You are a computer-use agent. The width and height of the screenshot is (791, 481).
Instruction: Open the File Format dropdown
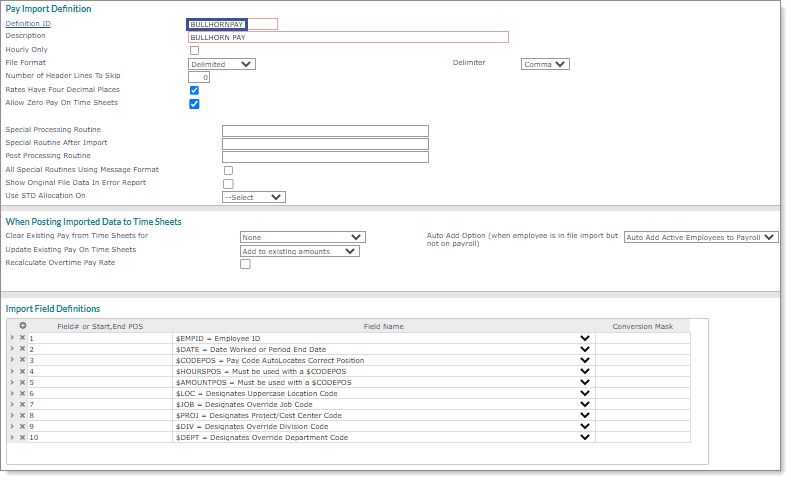[221, 64]
